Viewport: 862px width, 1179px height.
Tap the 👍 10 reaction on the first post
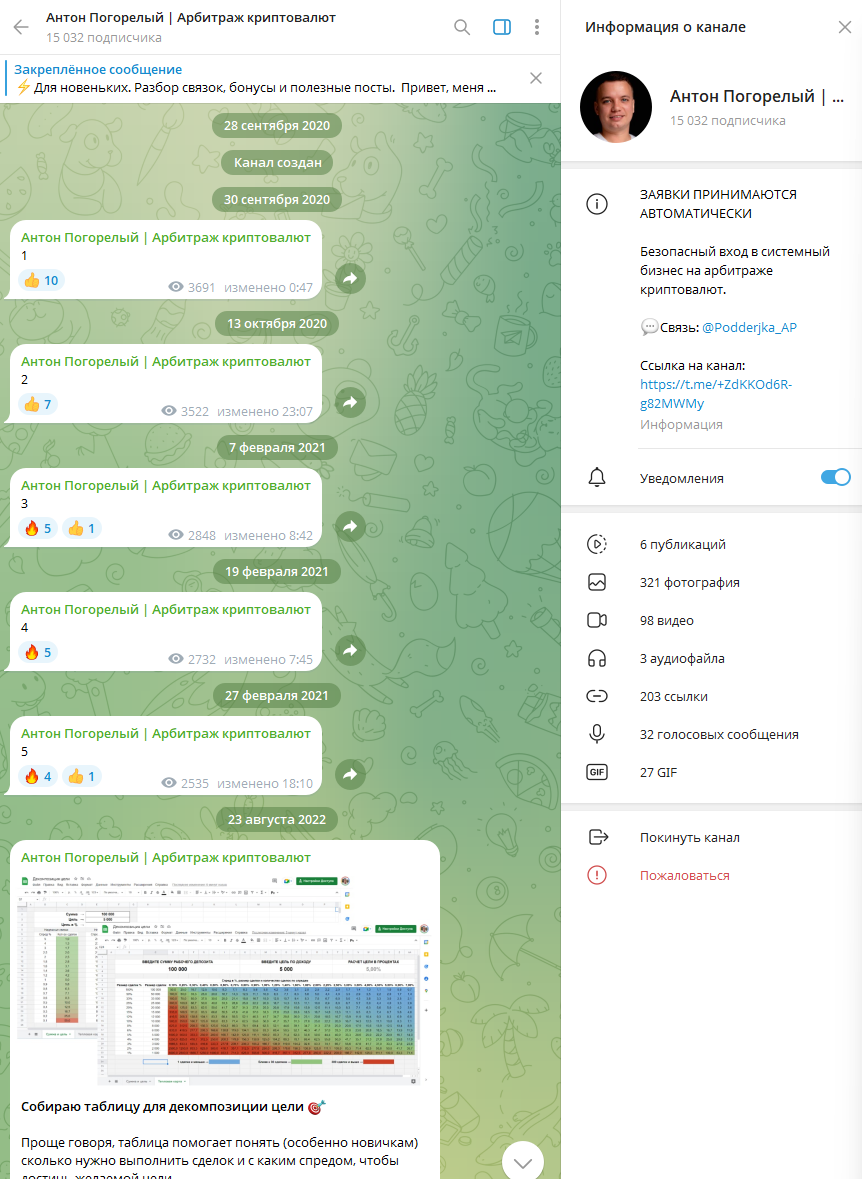(x=40, y=280)
